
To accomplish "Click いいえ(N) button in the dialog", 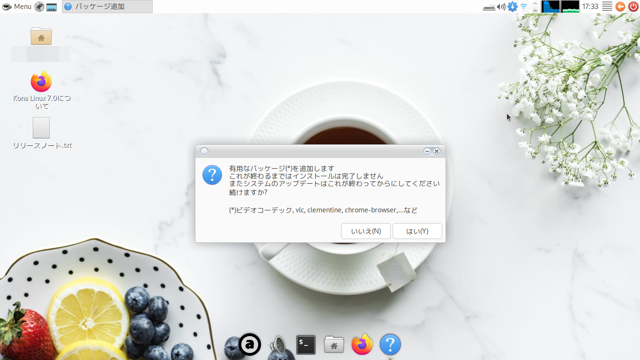I will click(366, 231).
